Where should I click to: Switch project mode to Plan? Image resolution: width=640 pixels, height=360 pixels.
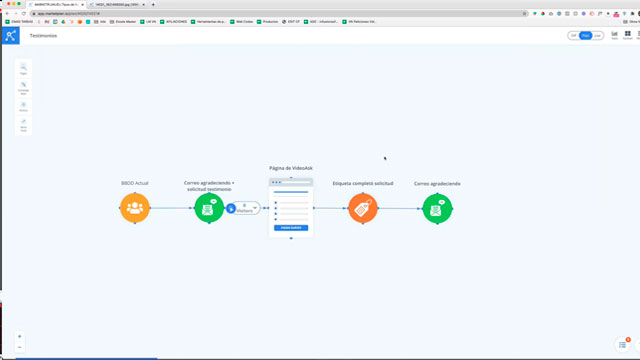585,36
